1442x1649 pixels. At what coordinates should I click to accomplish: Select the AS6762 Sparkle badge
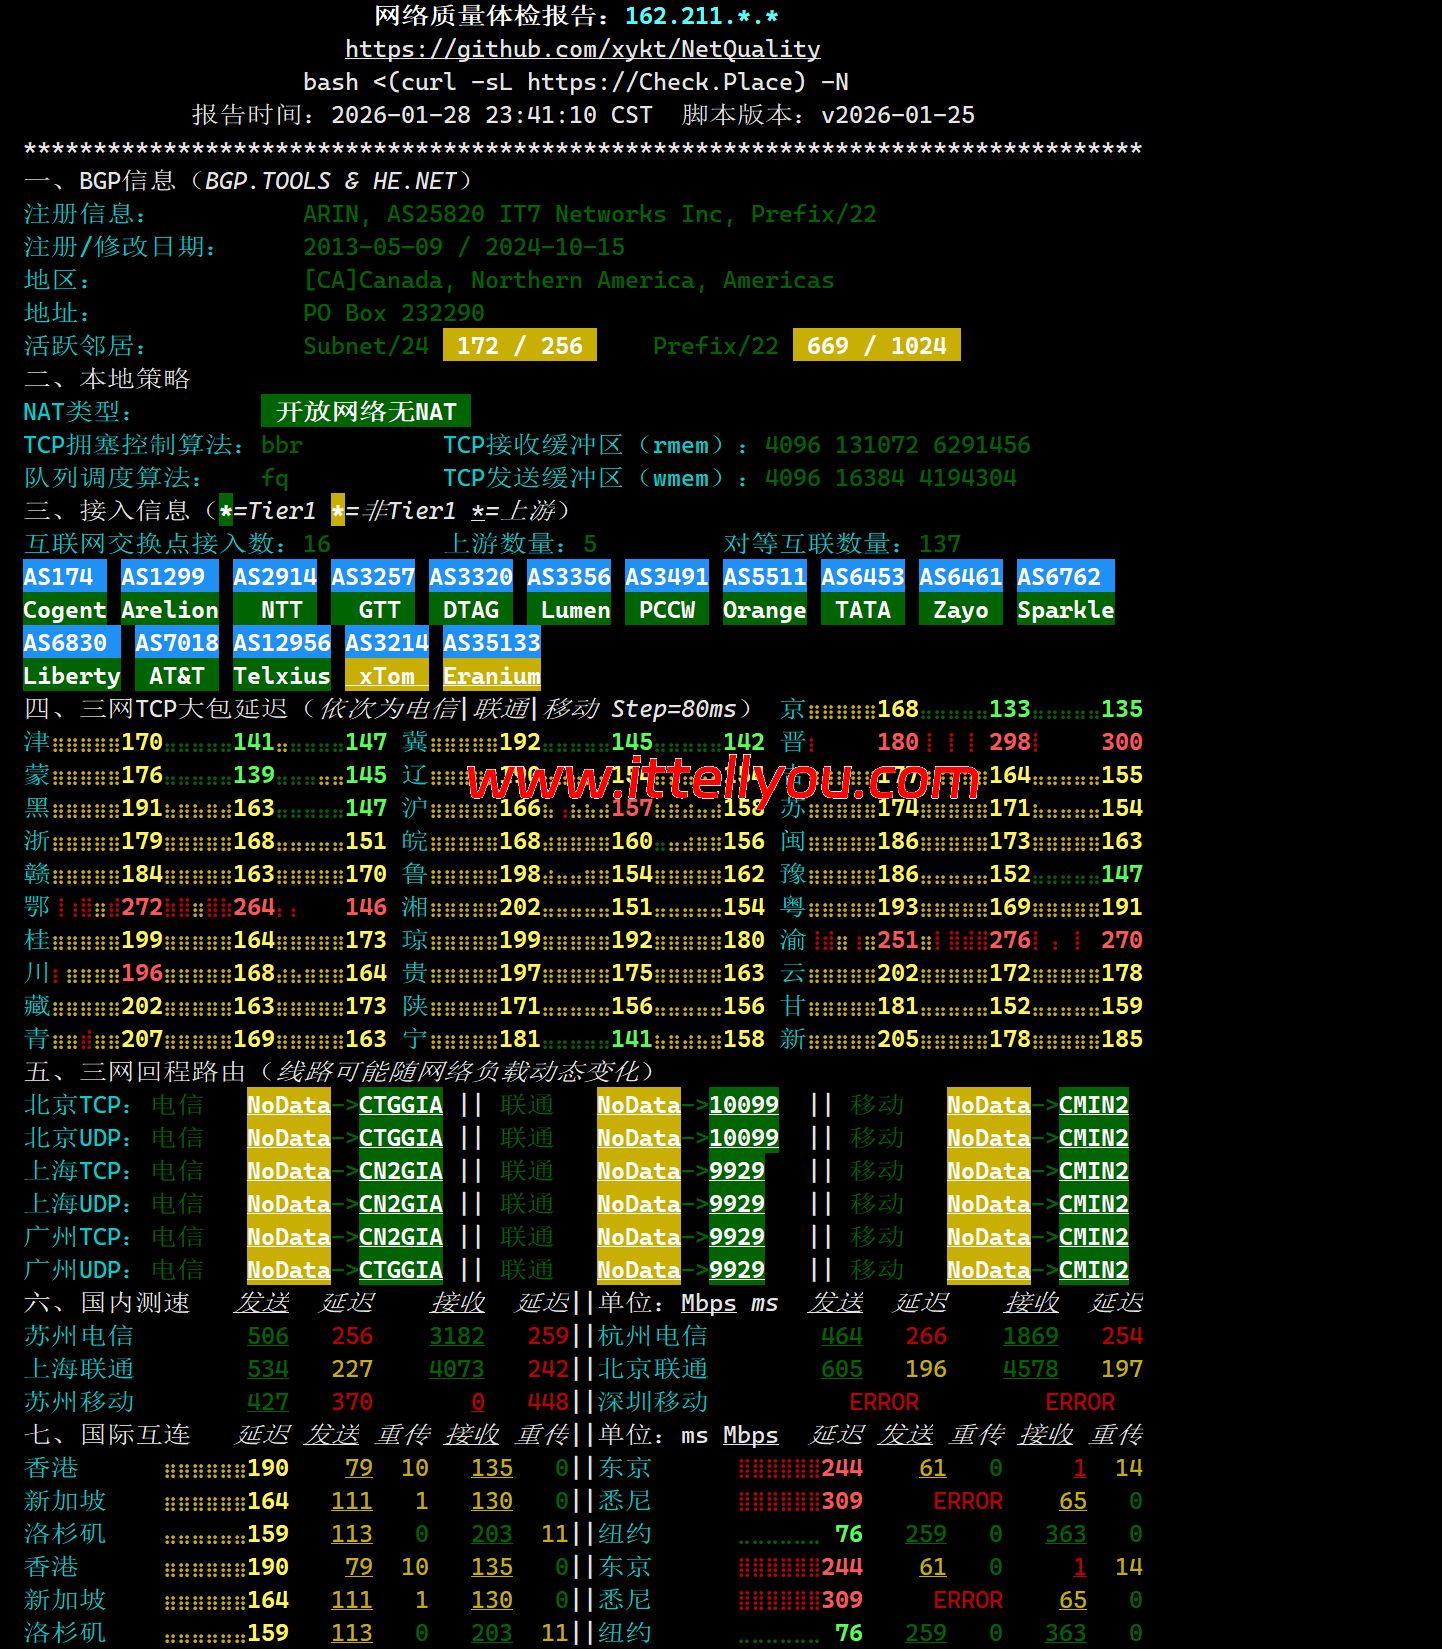pyautogui.click(x=1065, y=593)
